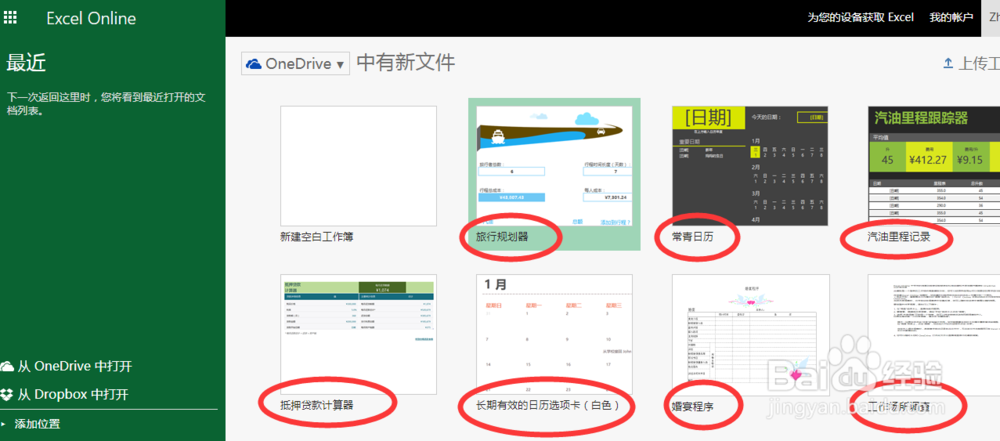Click the OneDrive cloud icon in the sidebar
The image size is (1000, 441).
point(7,366)
